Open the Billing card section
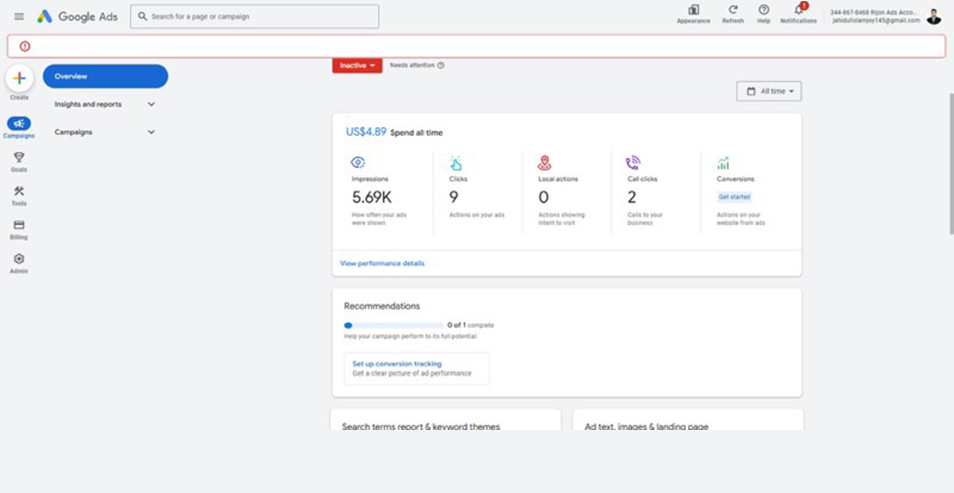The height and width of the screenshot is (493, 954). coord(19,229)
